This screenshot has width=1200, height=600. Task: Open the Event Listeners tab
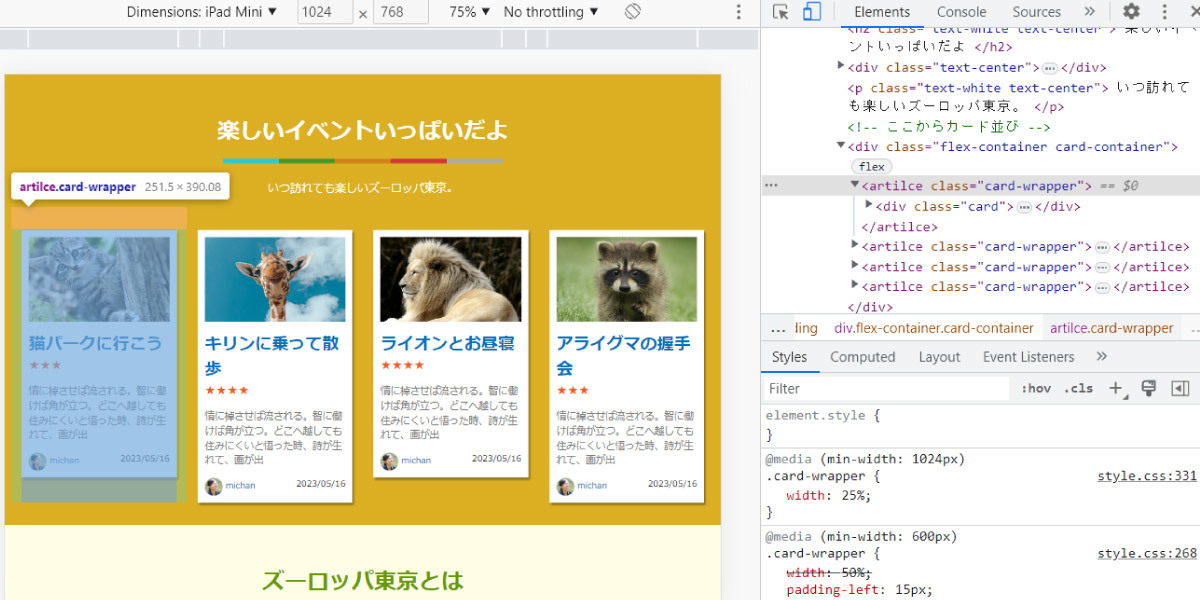point(1028,357)
